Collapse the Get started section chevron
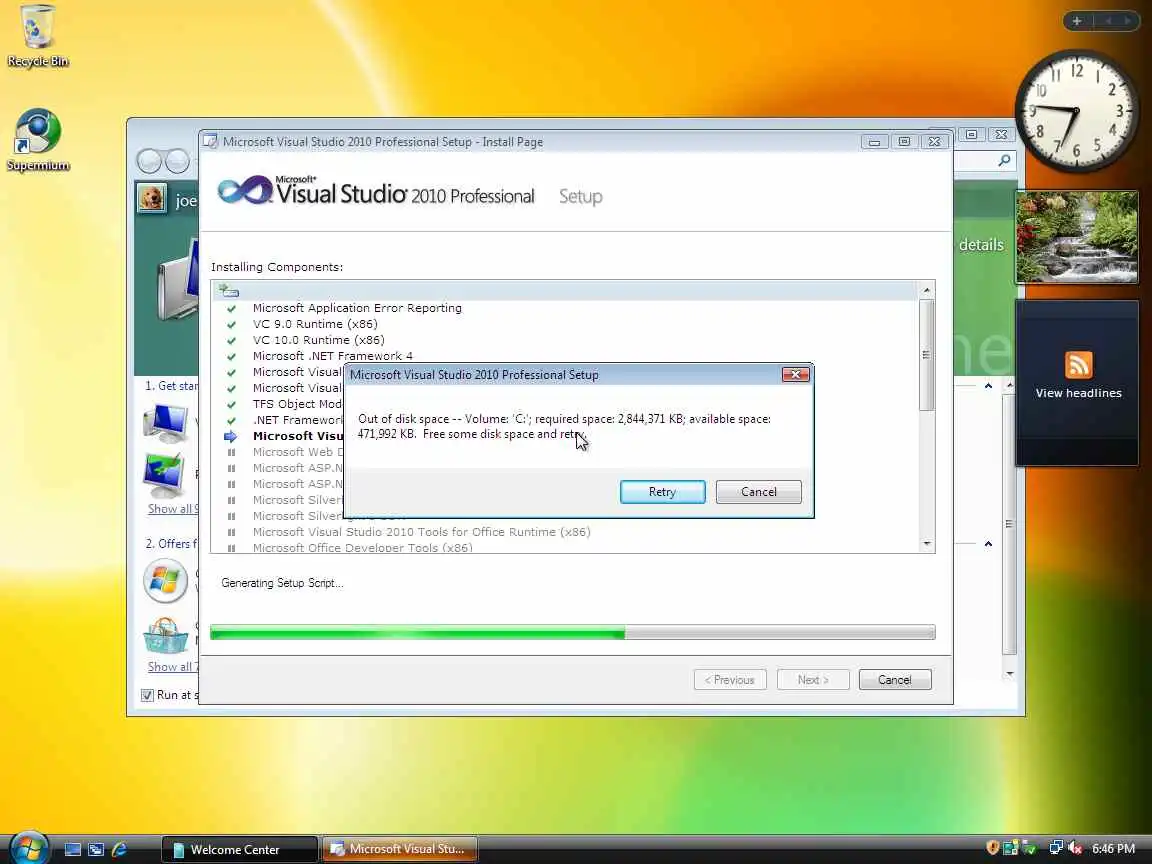Screen dimensions: 1152x864 tap(988, 386)
